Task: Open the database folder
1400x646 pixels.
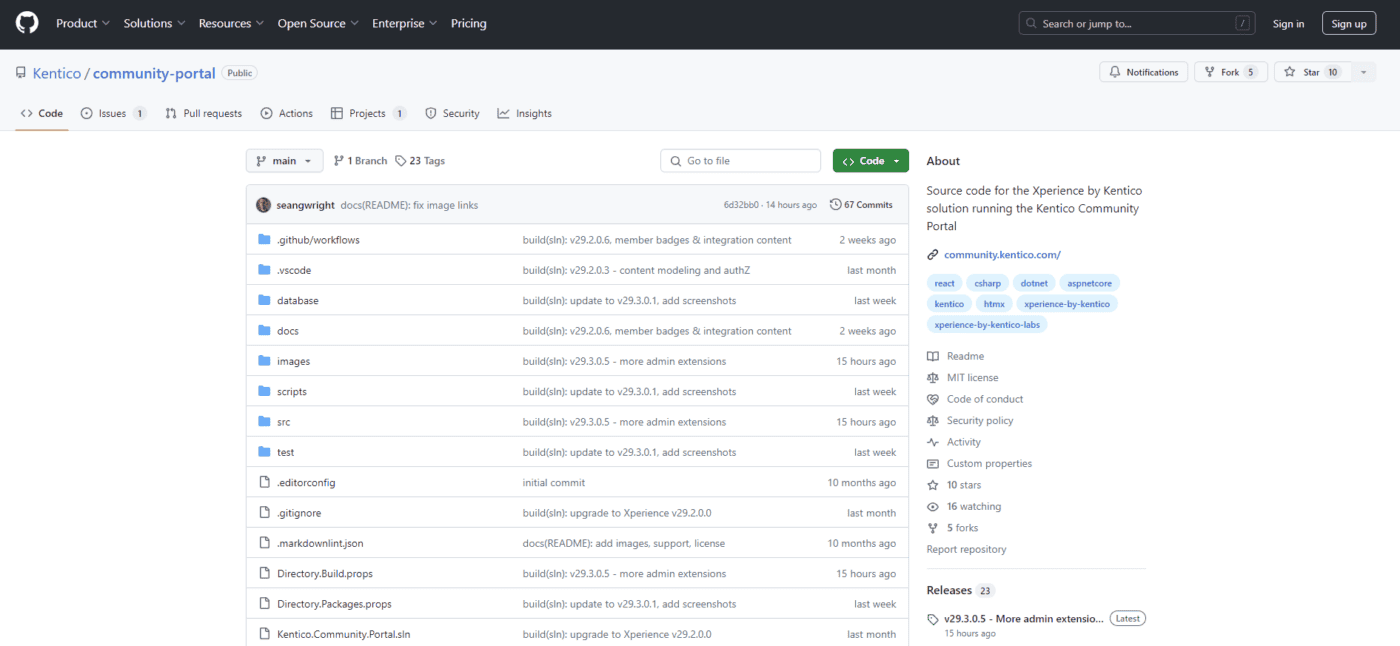Action: click(298, 300)
